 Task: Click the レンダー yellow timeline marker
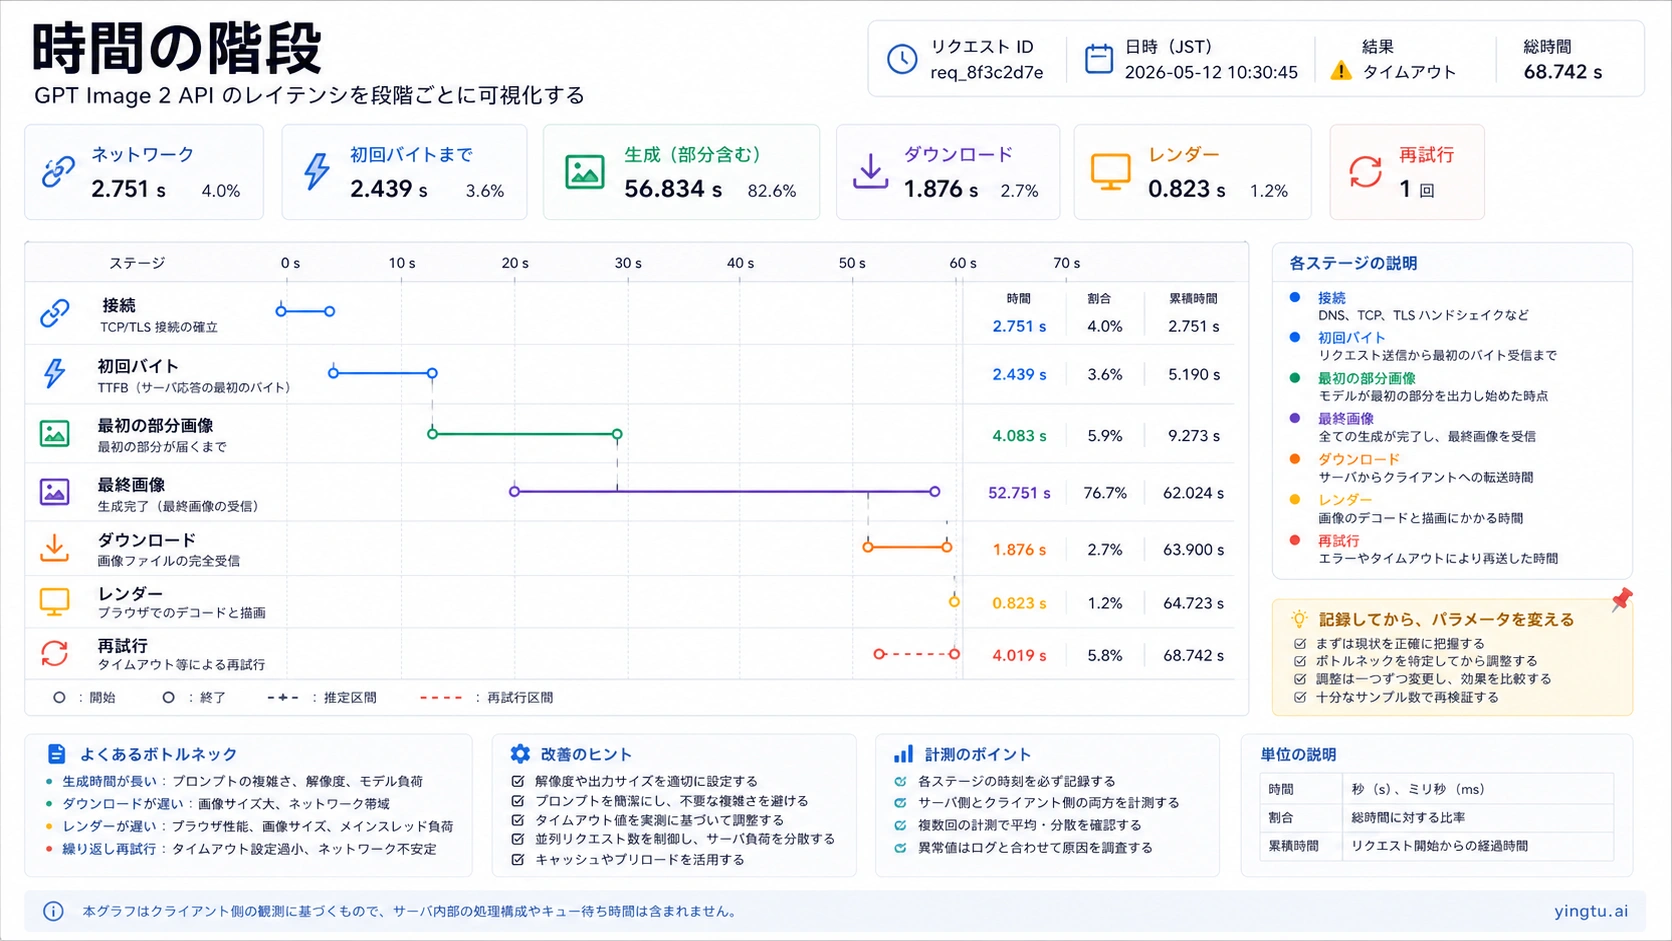[954, 601]
